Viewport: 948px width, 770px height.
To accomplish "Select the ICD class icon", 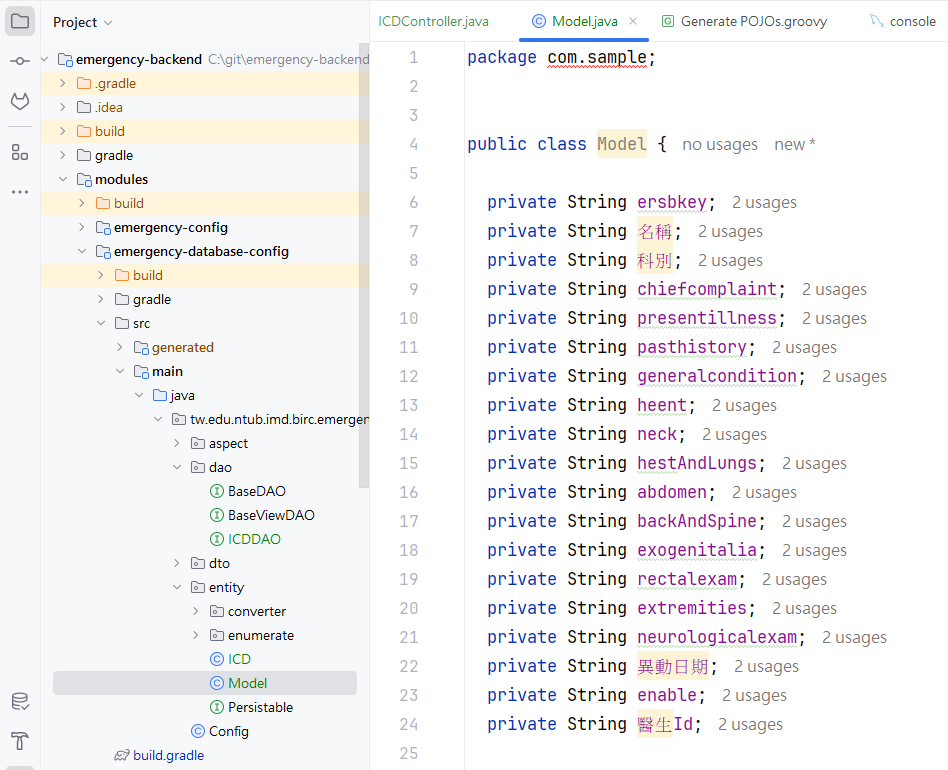I will click(x=216, y=659).
